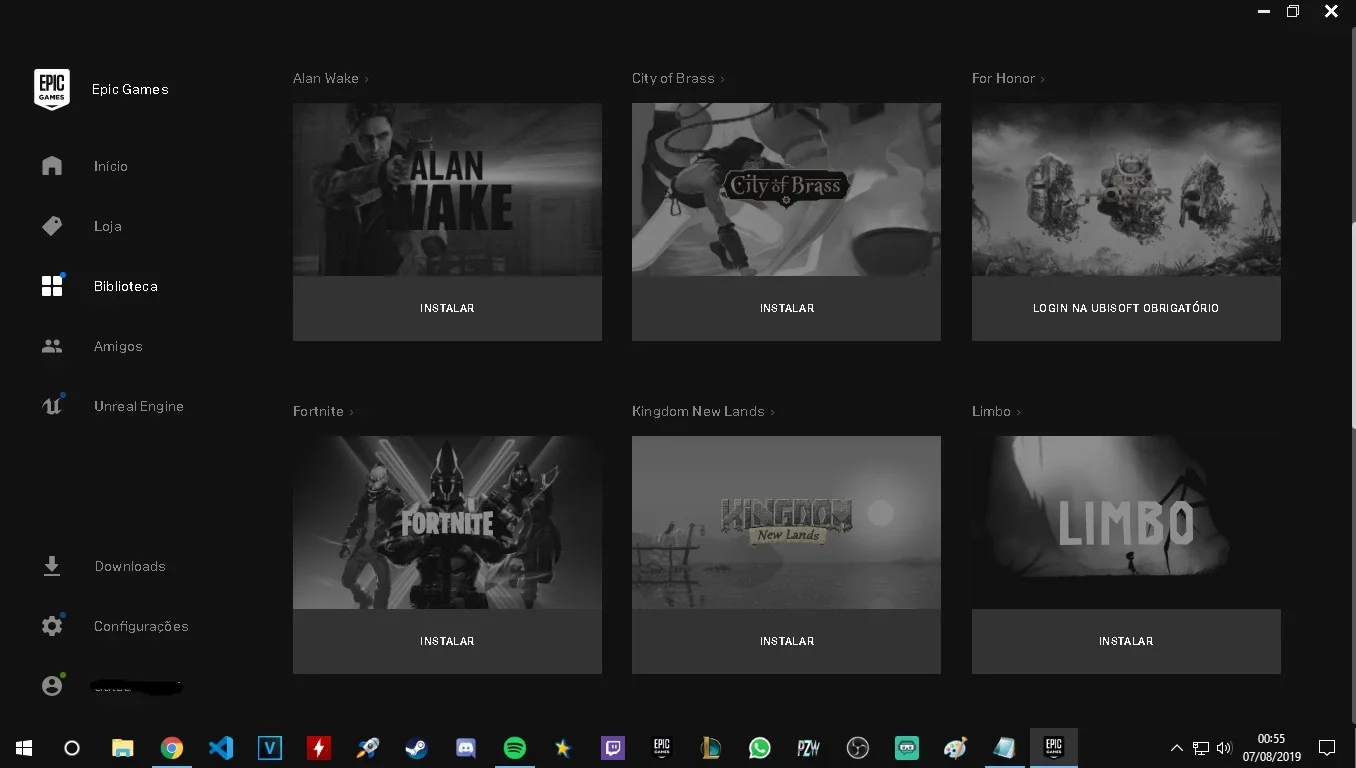Select the Biblioteca menu label

126,286
